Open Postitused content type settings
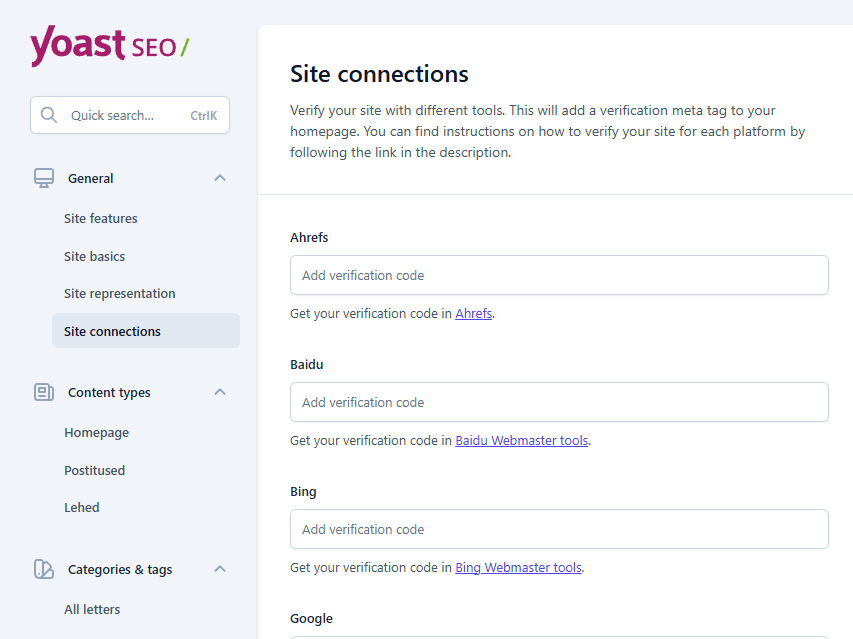Image resolution: width=853 pixels, height=639 pixels. coord(95,470)
